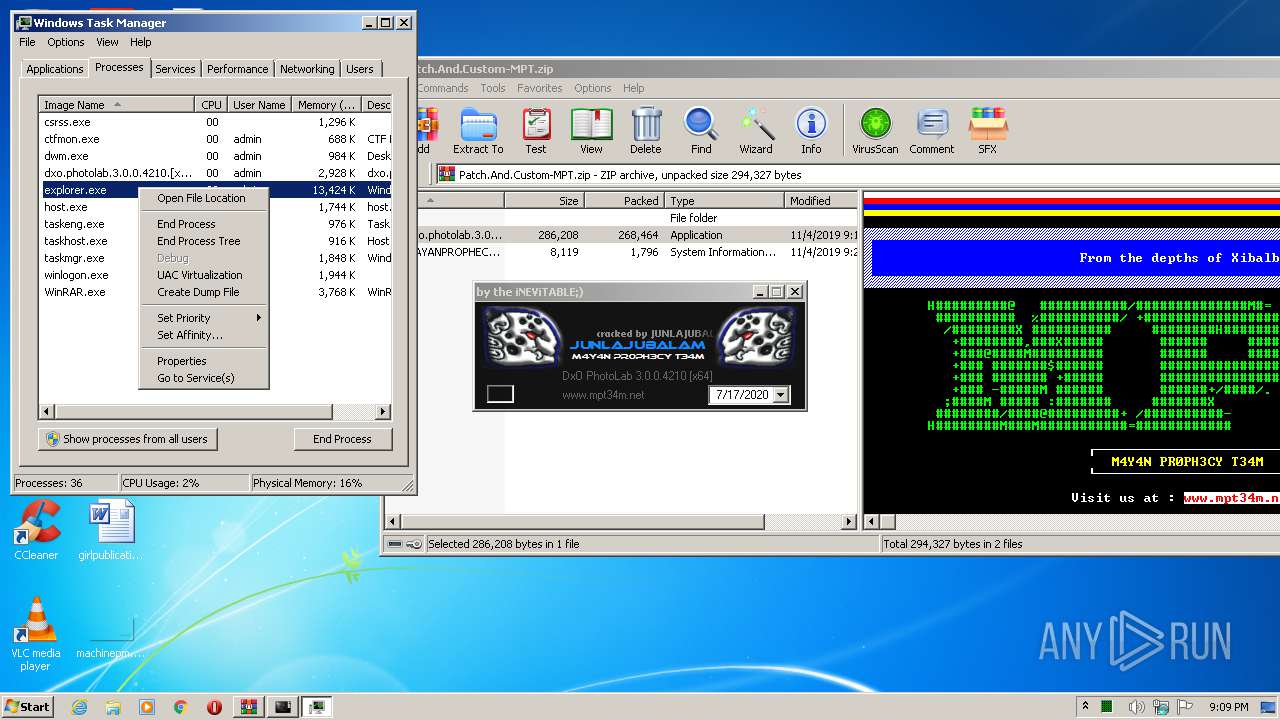Click the black button in crack dialog
Image resolution: width=1280 pixels, height=720 pixels.
click(500, 394)
